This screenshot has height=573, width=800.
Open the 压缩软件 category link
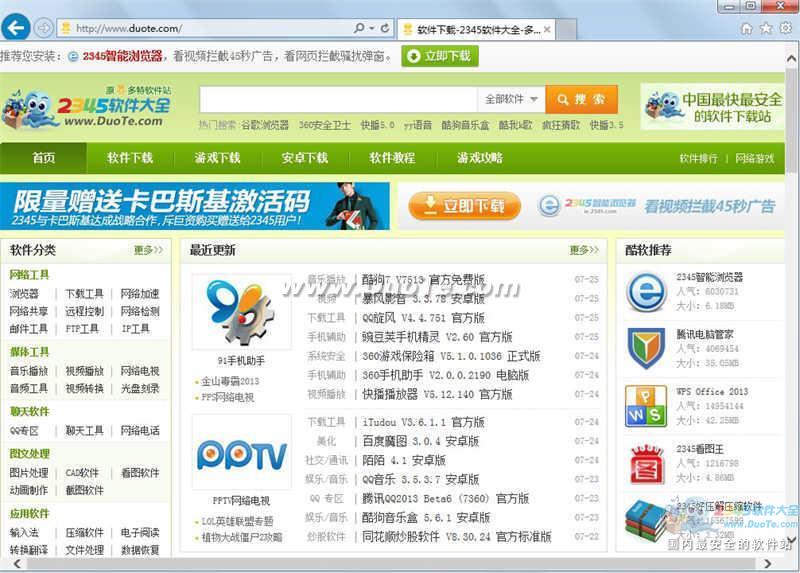coord(84,533)
